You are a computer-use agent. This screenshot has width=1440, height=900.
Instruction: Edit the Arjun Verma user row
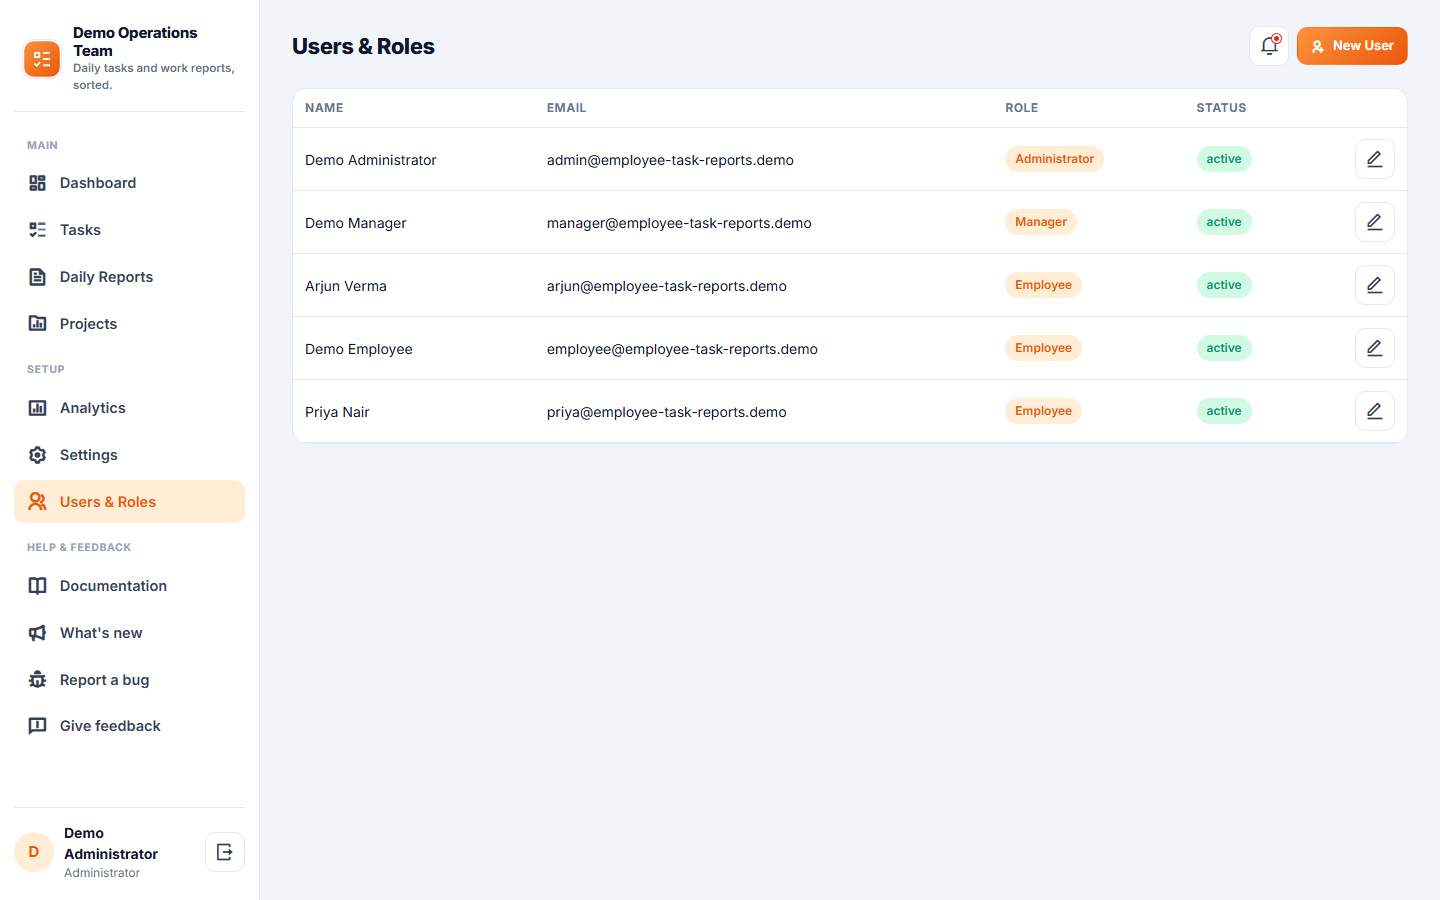1375,285
